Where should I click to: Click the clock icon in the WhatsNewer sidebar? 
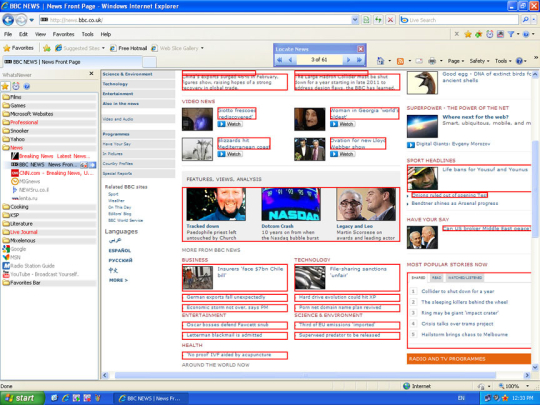pyautogui.click(x=16, y=86)
